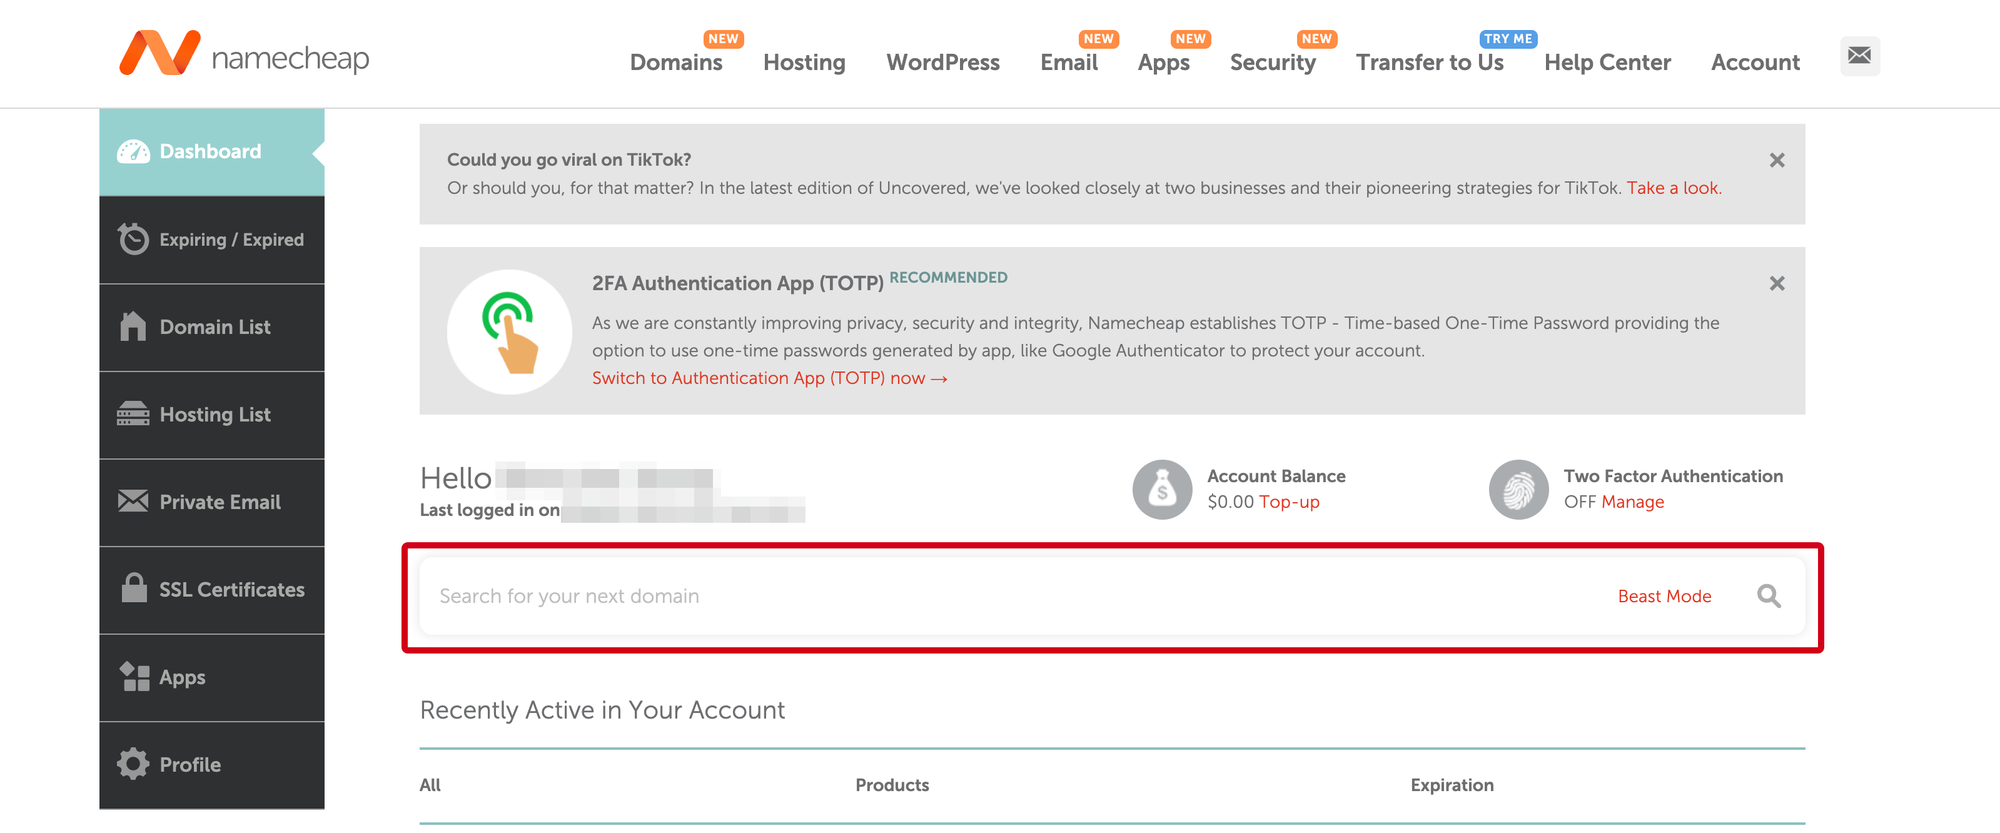This screenshot has height=833, width=2000.
Task: Click 'Switch to Authentication App (TOTP) now' link
Action: (x=769, y=378)
